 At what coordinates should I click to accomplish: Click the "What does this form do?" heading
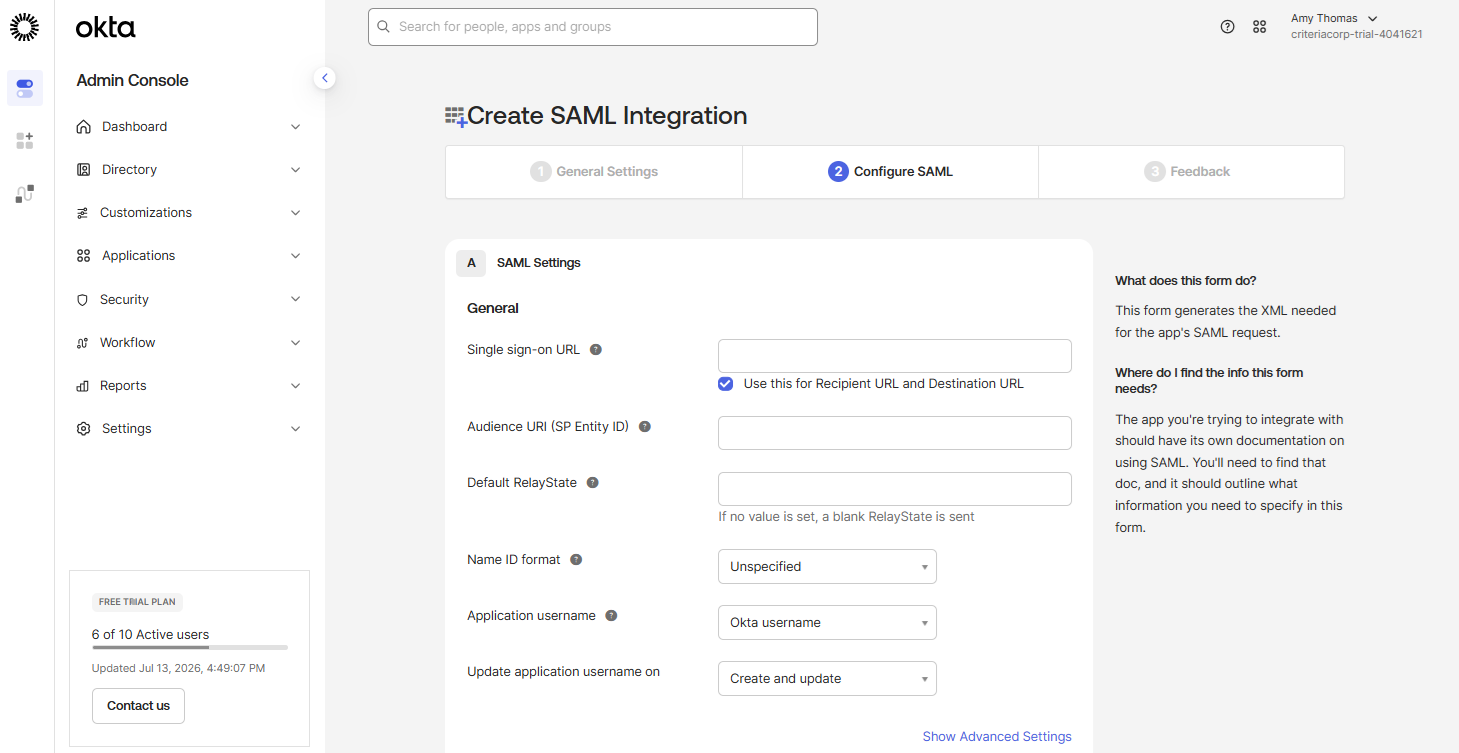1186,281
